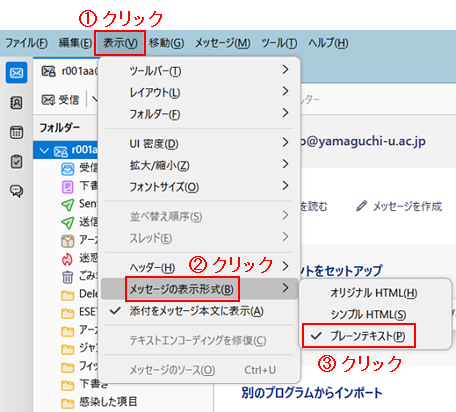The height and width of the screenshot is (412, 456).
Task: Expand フォントサイズ(O) submenu
Action: click(x=200, y=186)
